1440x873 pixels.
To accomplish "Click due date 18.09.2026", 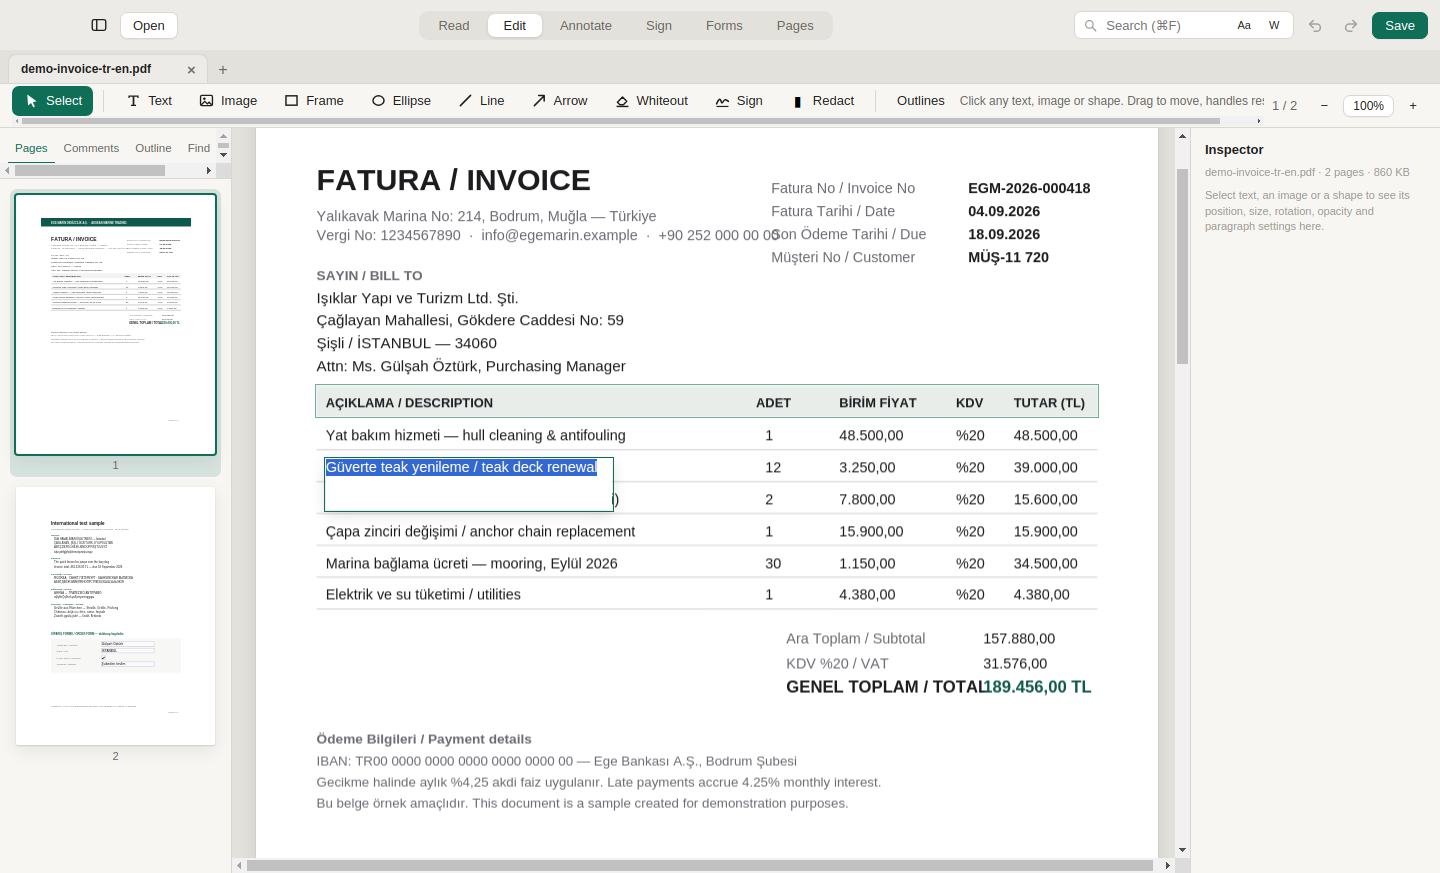I will click(x=1004, y=234).
